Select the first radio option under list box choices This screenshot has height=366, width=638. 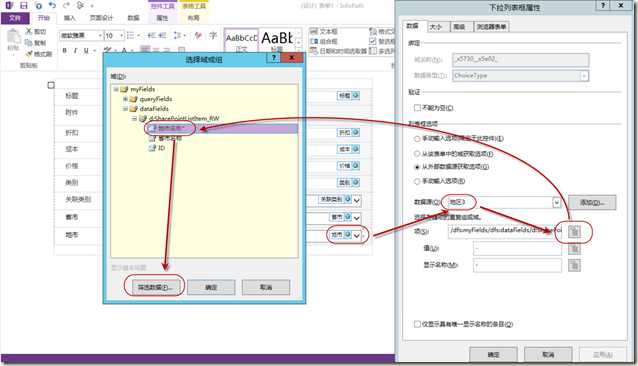coord(417,139)
